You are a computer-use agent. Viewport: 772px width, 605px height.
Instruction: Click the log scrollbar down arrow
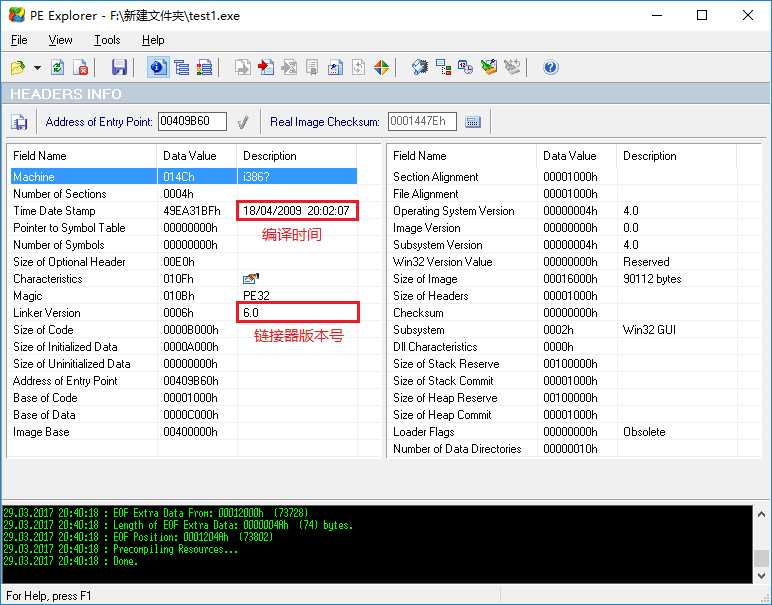762,575
